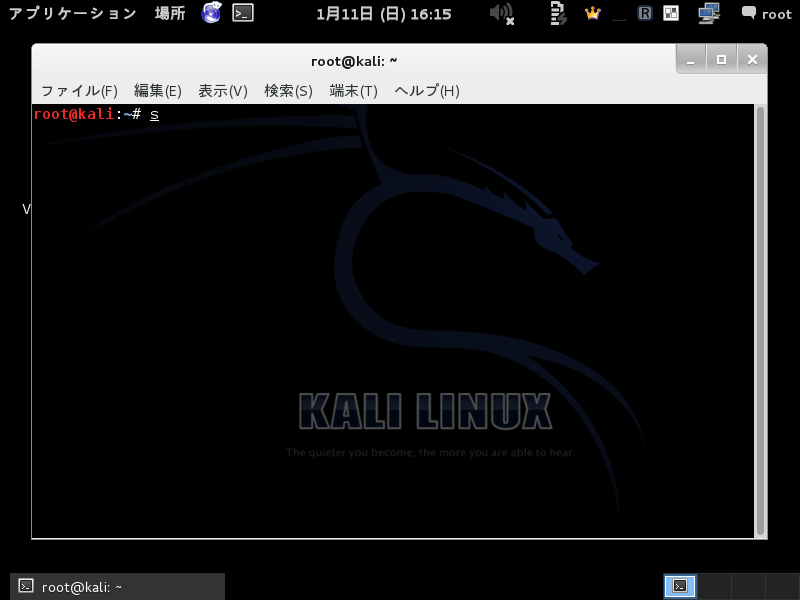Launch terminal from top panel icon

coord(243,13)
